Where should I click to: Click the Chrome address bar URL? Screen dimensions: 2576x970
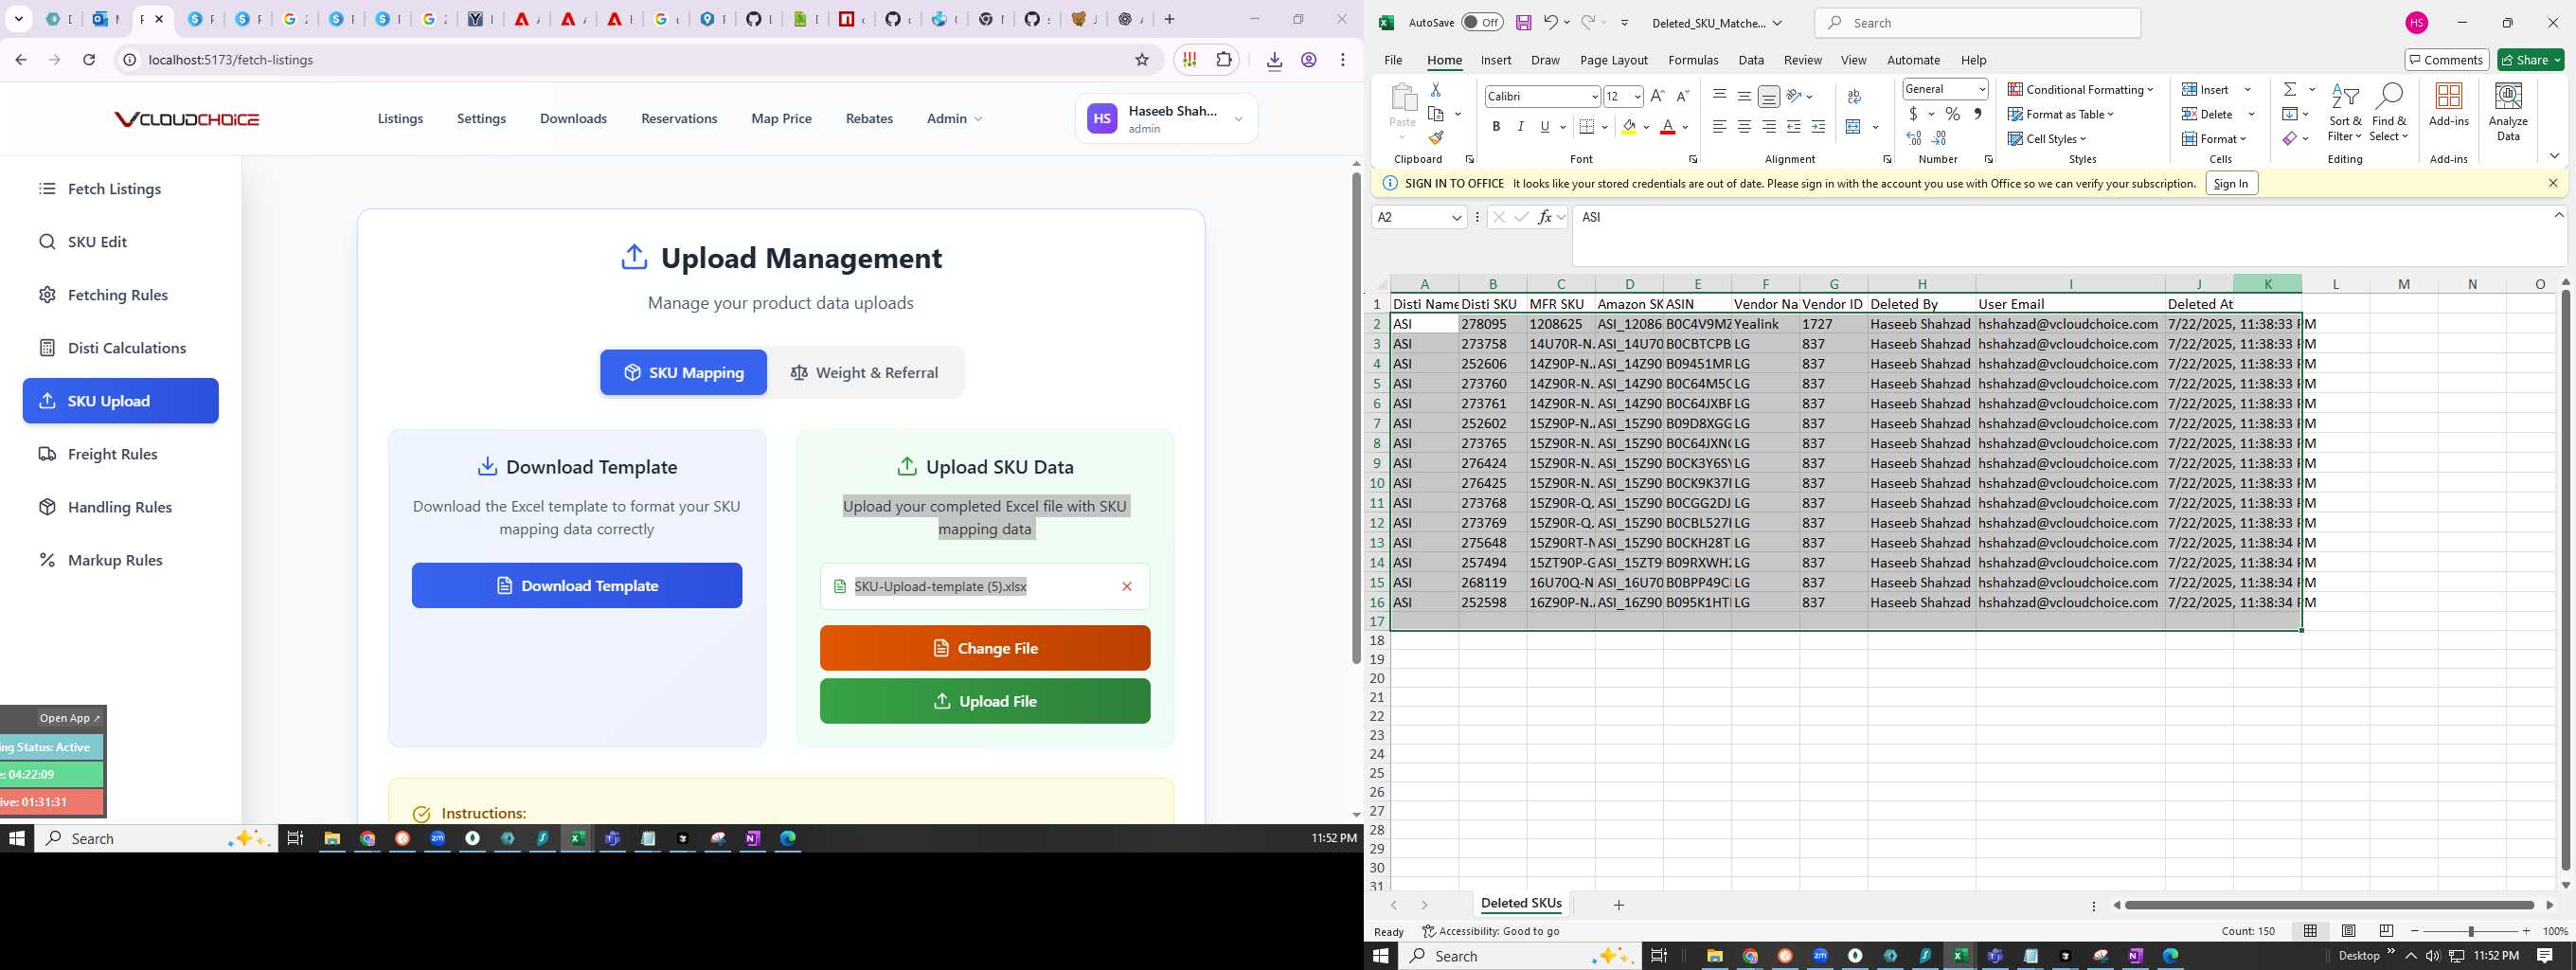[231, 60]
